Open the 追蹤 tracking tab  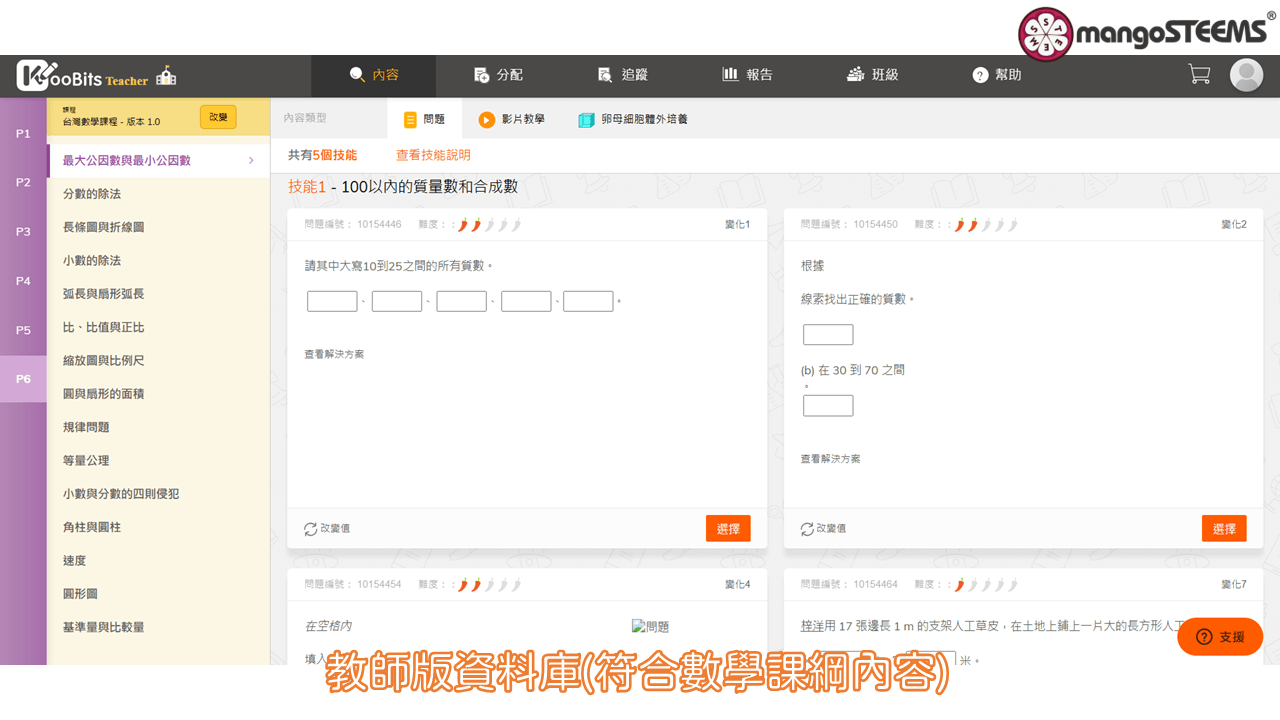(x=622, y=75)
